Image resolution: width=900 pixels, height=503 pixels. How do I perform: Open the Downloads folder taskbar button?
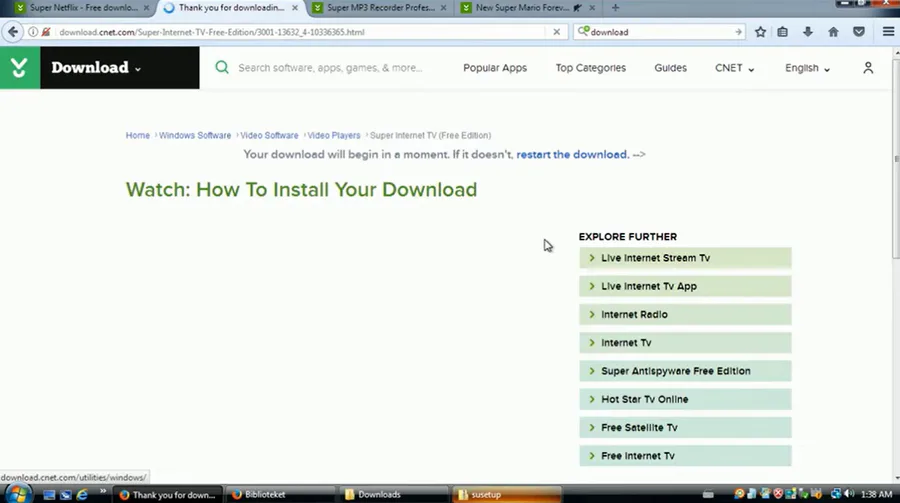pos(393,494)
